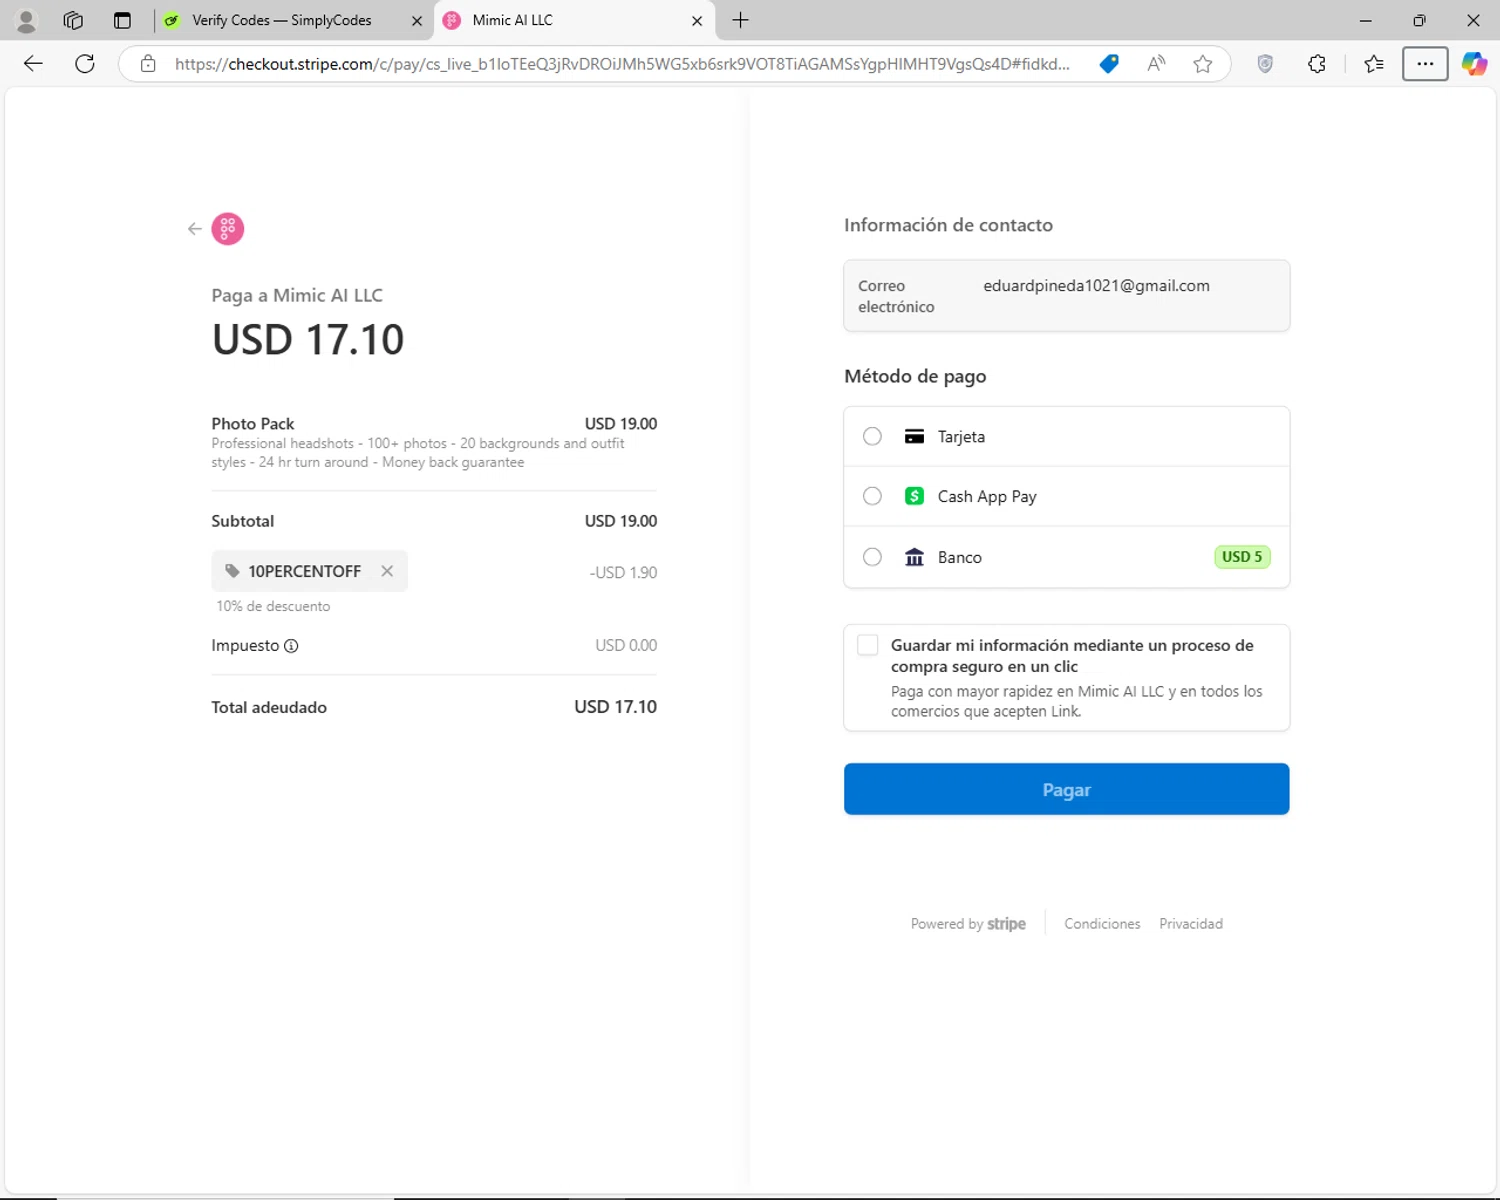Close the Verify Codes — SimplyCodes tab
This screenshot has width=1500, height=1200.
[x=417, y=20]
